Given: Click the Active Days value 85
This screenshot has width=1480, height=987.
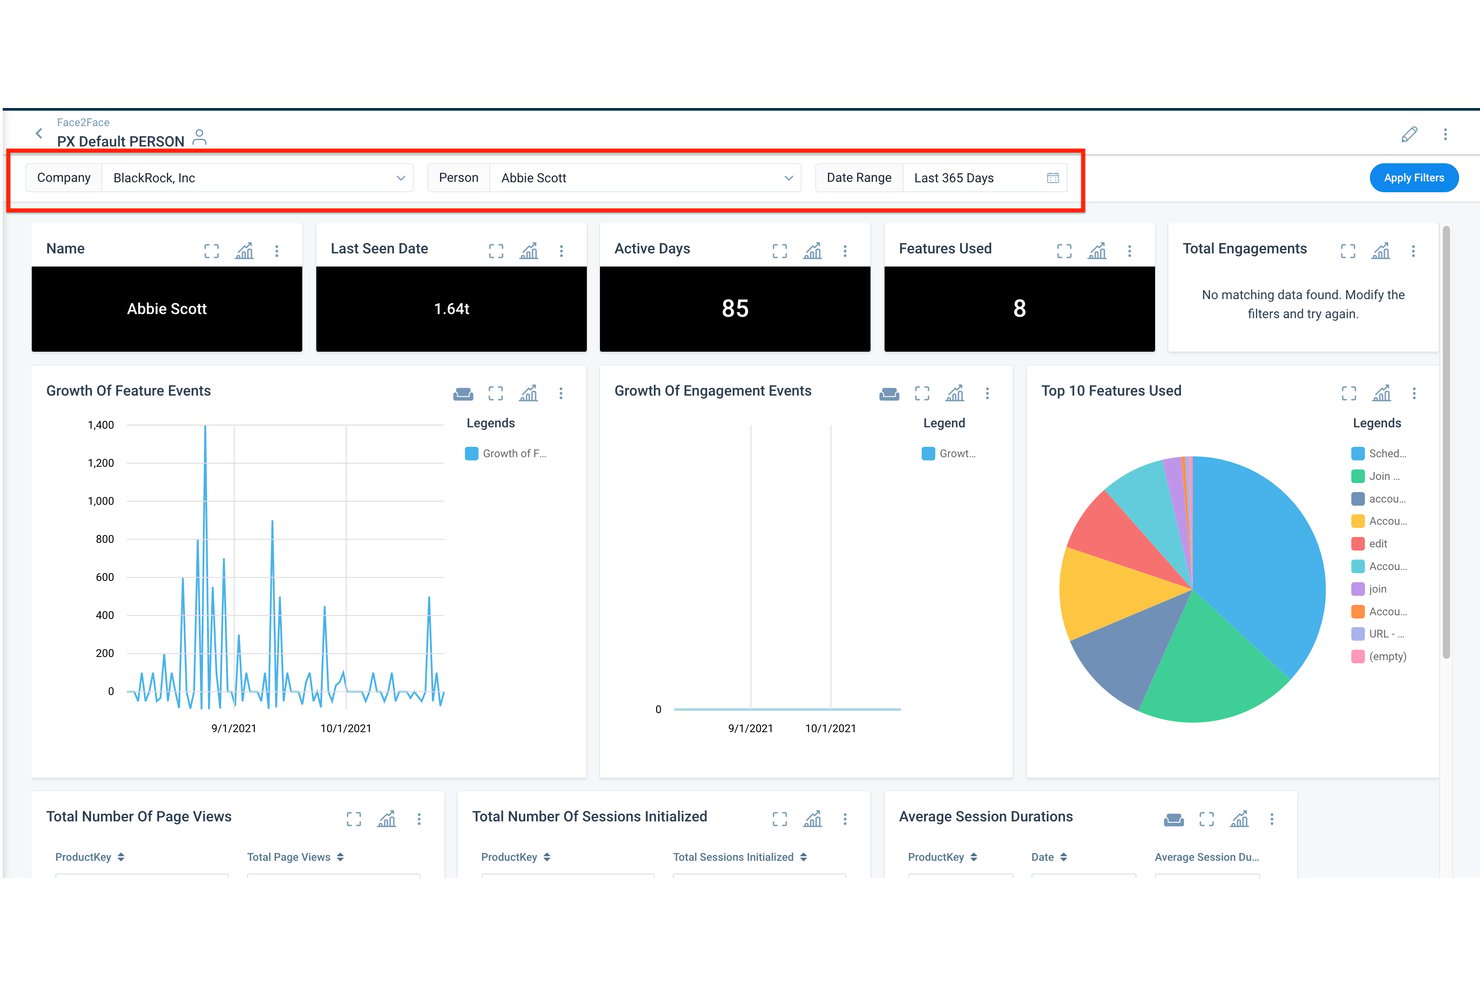Looking at the screenshot, I should tap(735, 309).
